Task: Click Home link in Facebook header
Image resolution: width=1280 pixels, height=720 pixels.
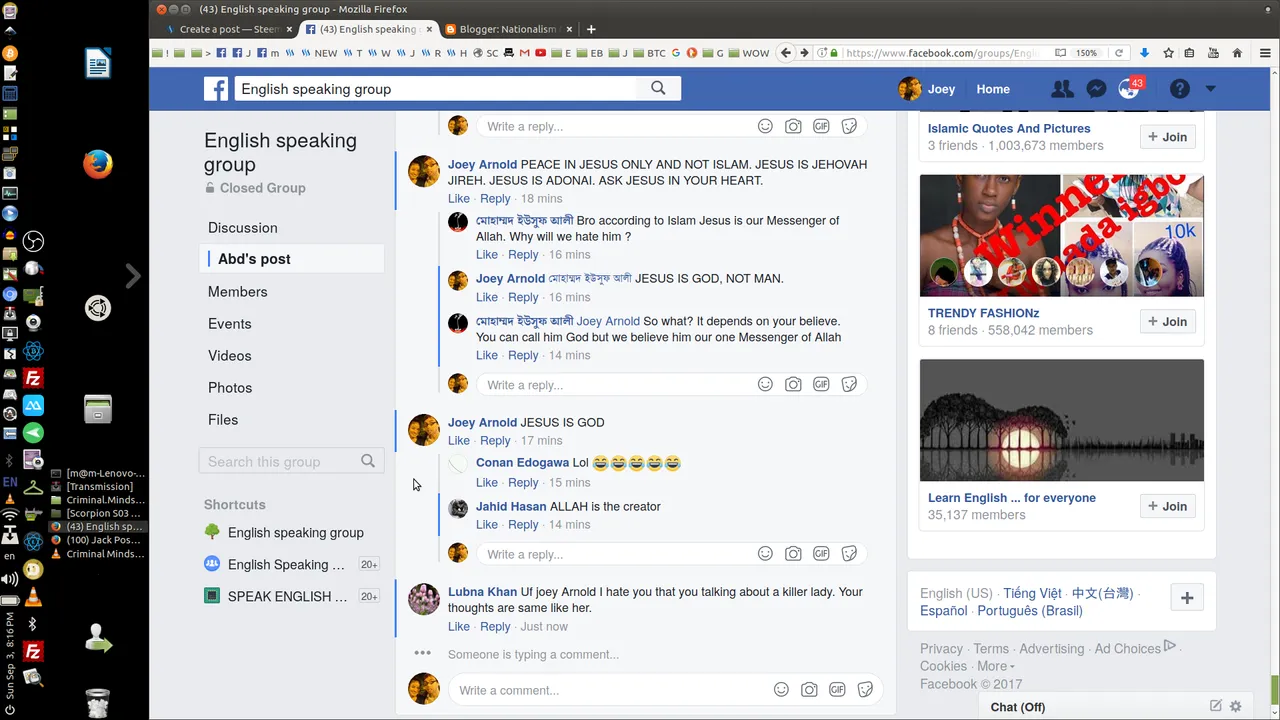Action: [993, 89]
